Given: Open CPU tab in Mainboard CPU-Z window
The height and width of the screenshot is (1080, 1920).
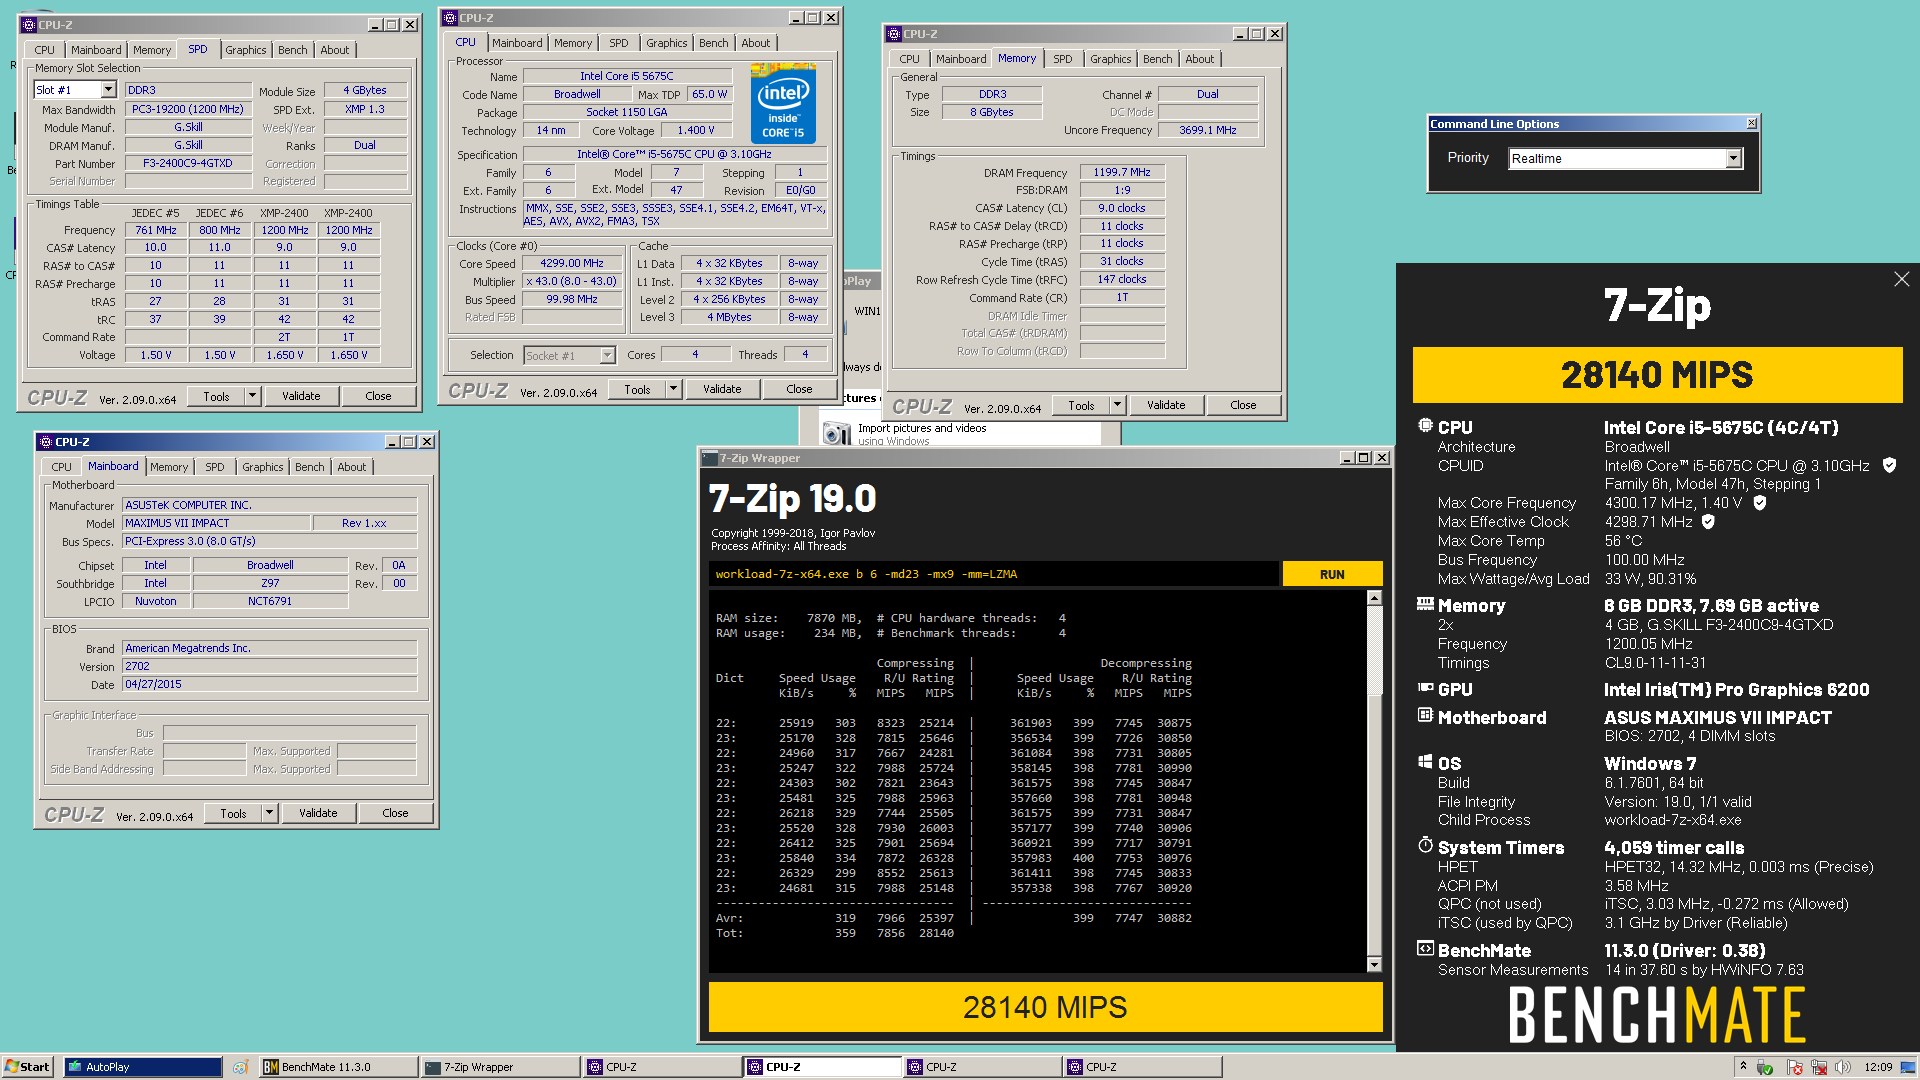Looking at the screenshot, I should (61, 467).
